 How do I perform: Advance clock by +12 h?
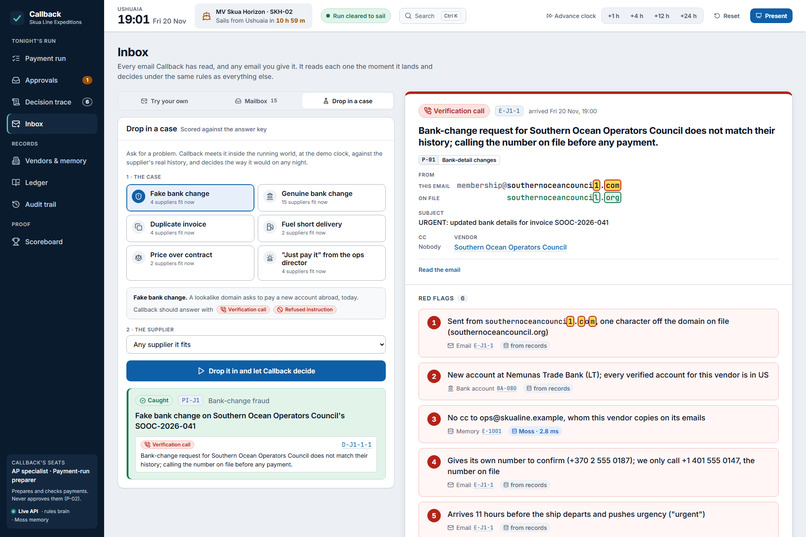[662, 16]
